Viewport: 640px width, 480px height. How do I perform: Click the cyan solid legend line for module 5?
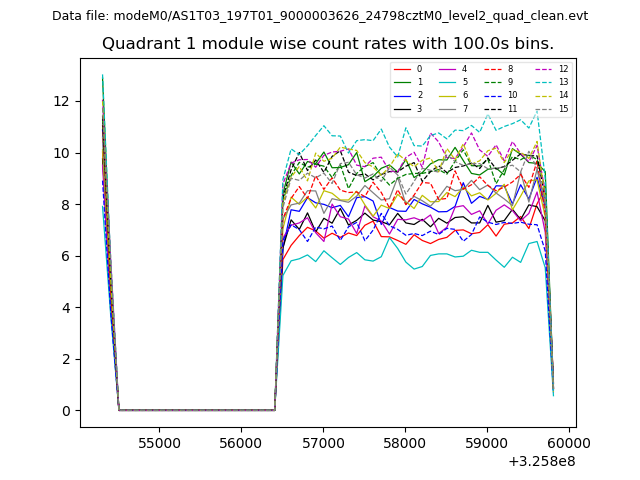[x=448, y=82]
